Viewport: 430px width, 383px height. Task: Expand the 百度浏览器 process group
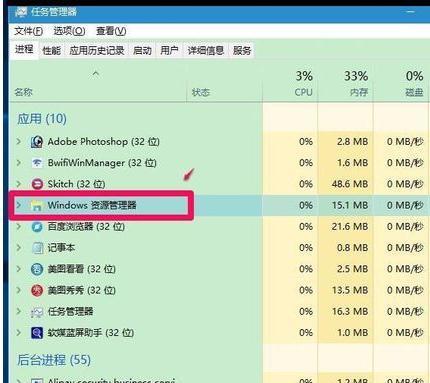coord(19,227)
